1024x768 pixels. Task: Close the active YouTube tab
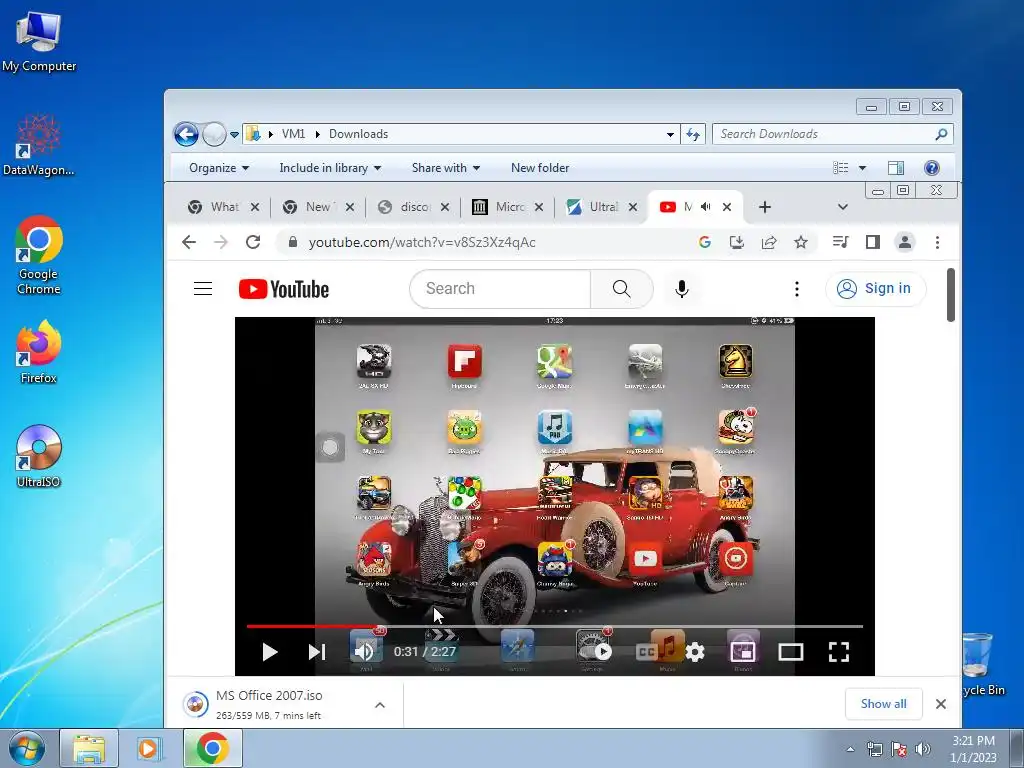727,207
